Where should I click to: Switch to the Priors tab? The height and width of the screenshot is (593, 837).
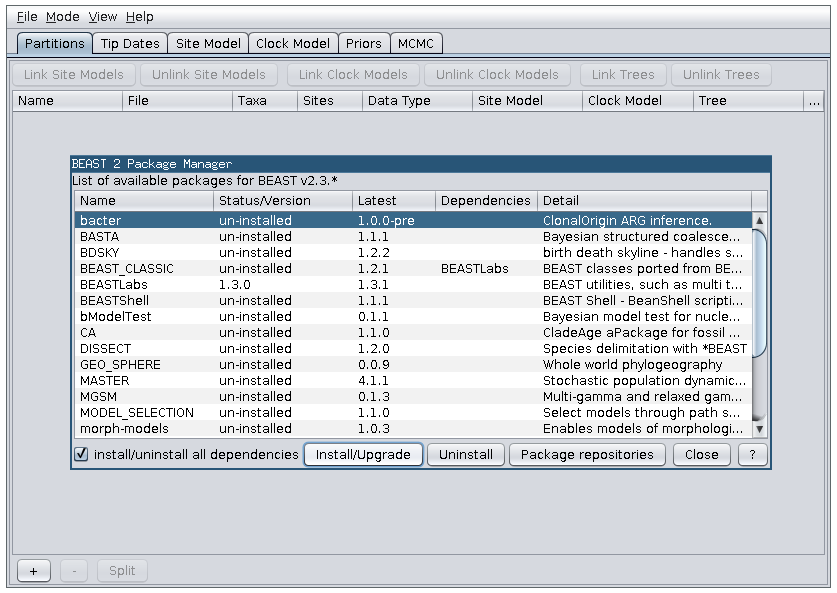point(364,44)
